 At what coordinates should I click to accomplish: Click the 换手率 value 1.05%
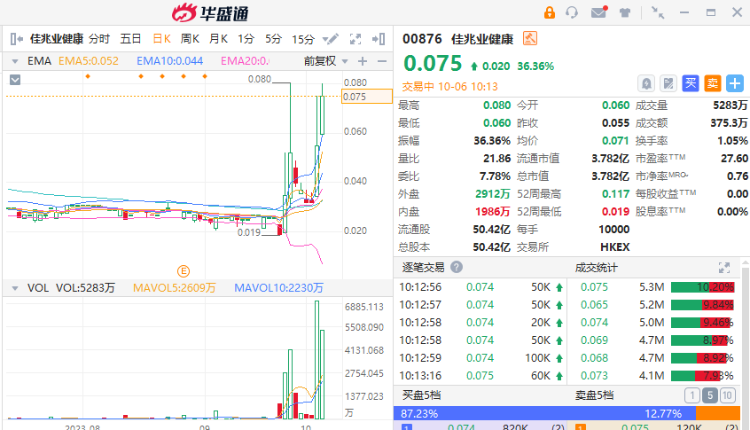tap(732, 141)
